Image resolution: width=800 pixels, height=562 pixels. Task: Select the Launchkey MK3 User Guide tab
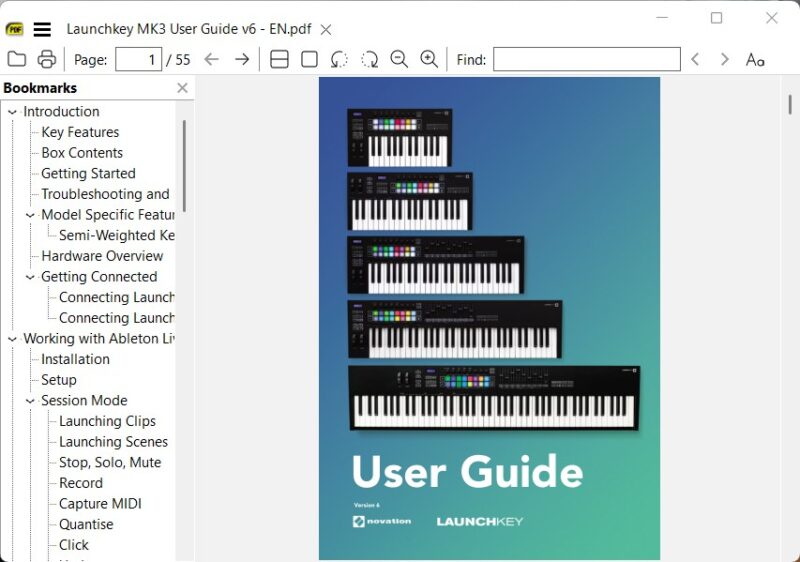(x=189, y=29)
